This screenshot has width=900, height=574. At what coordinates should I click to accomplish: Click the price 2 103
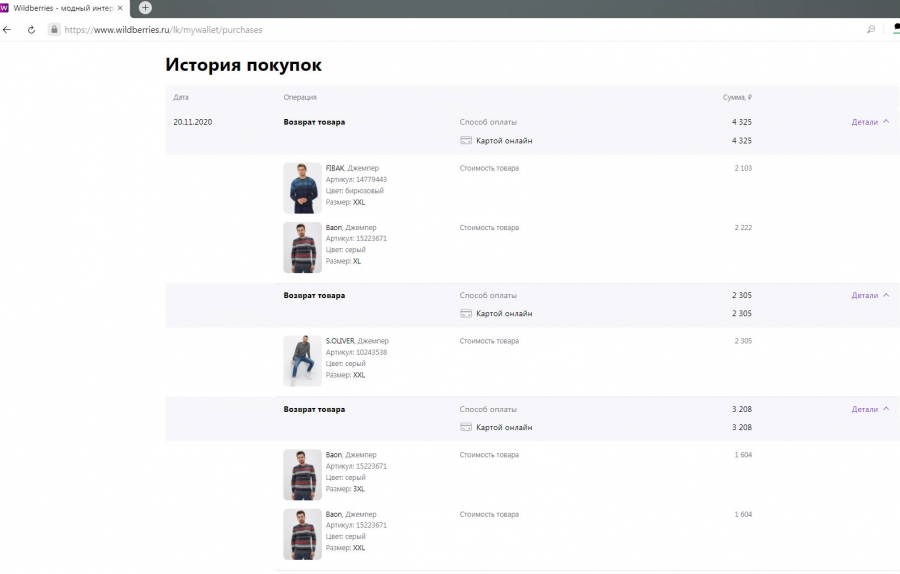(743, 168)
